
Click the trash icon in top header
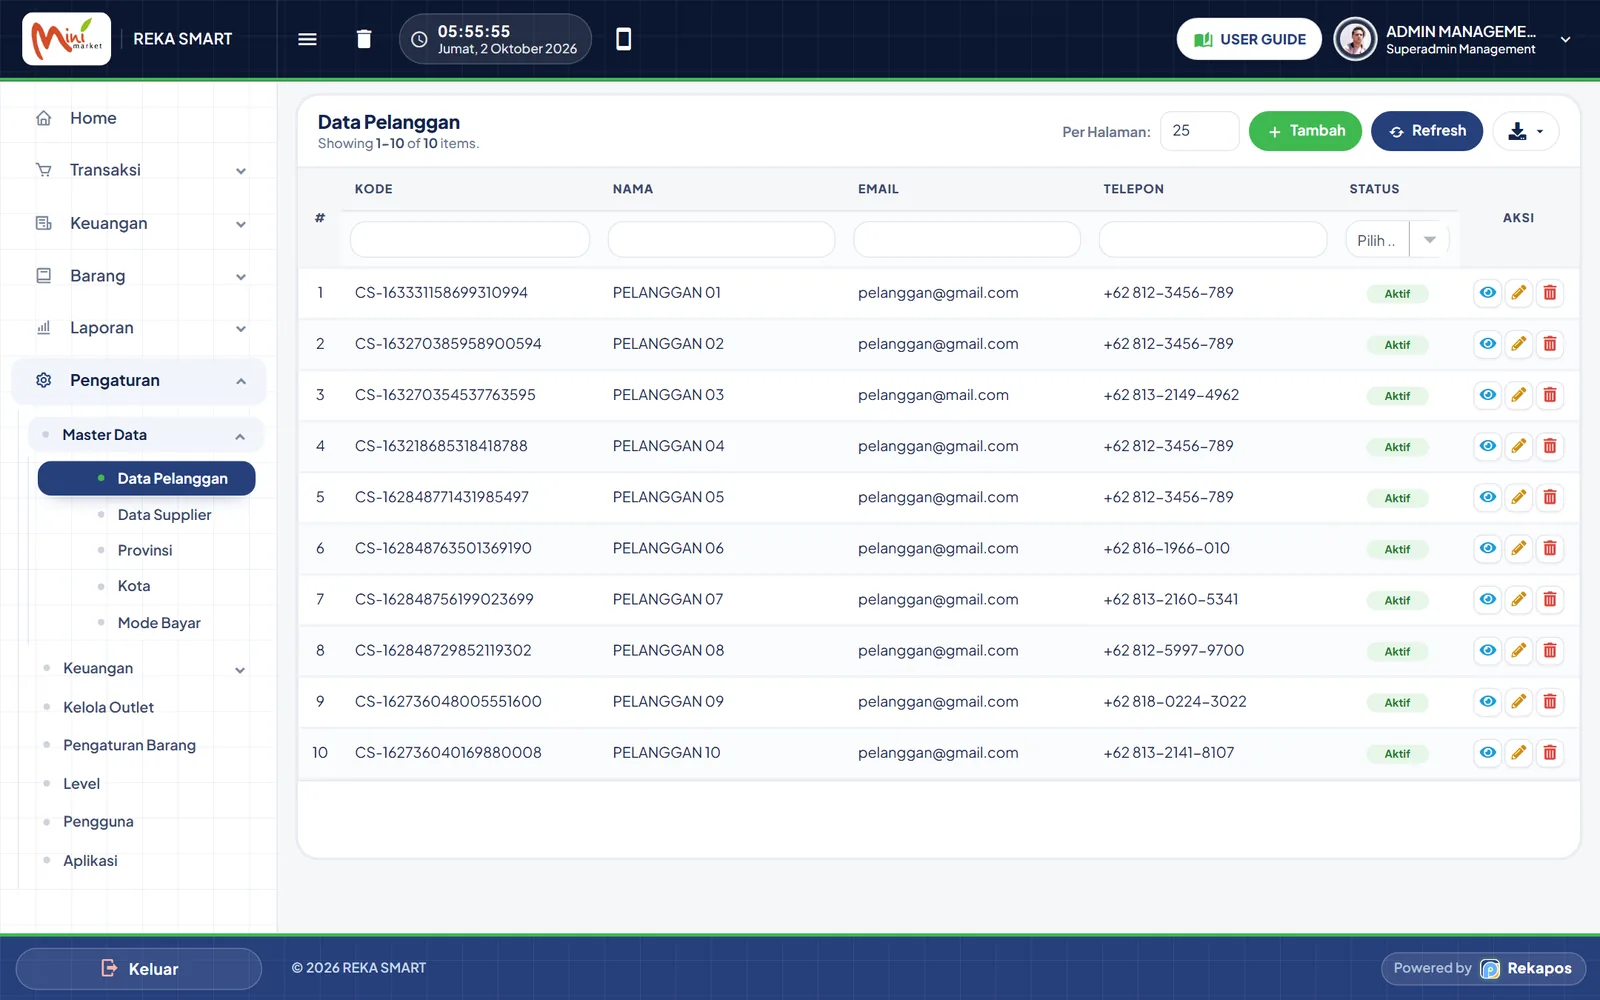pos(364,39)
